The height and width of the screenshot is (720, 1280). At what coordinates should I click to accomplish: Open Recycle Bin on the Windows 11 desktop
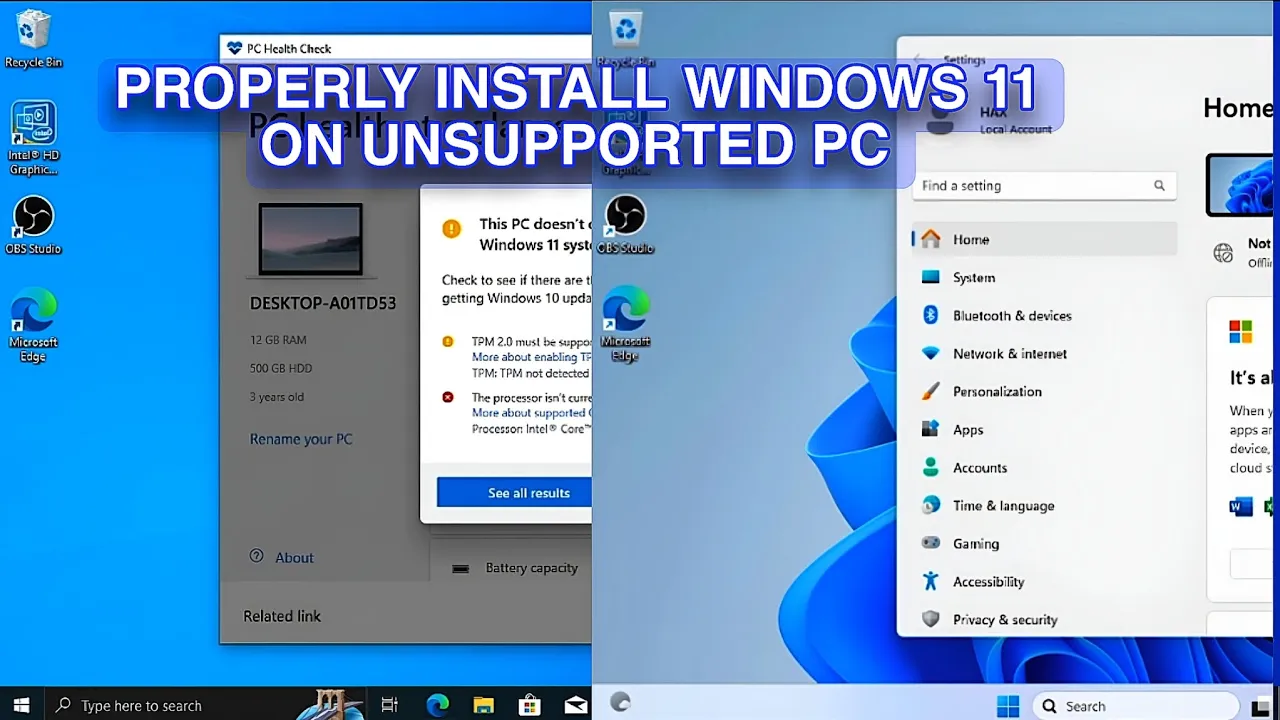click(x=626, y=40)
